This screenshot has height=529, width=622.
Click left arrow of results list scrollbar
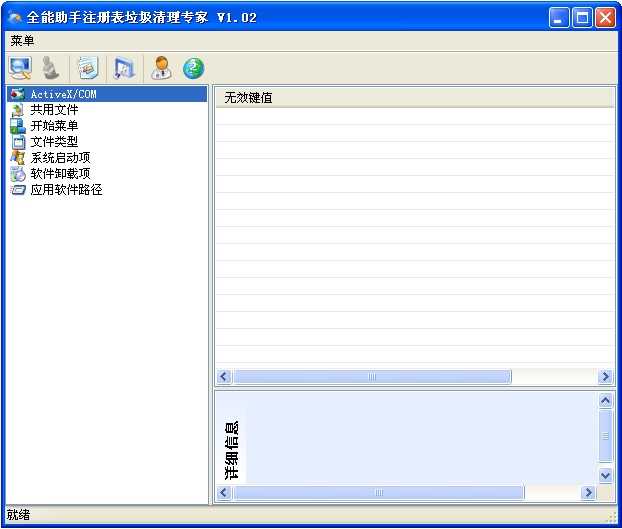(224, 376)
